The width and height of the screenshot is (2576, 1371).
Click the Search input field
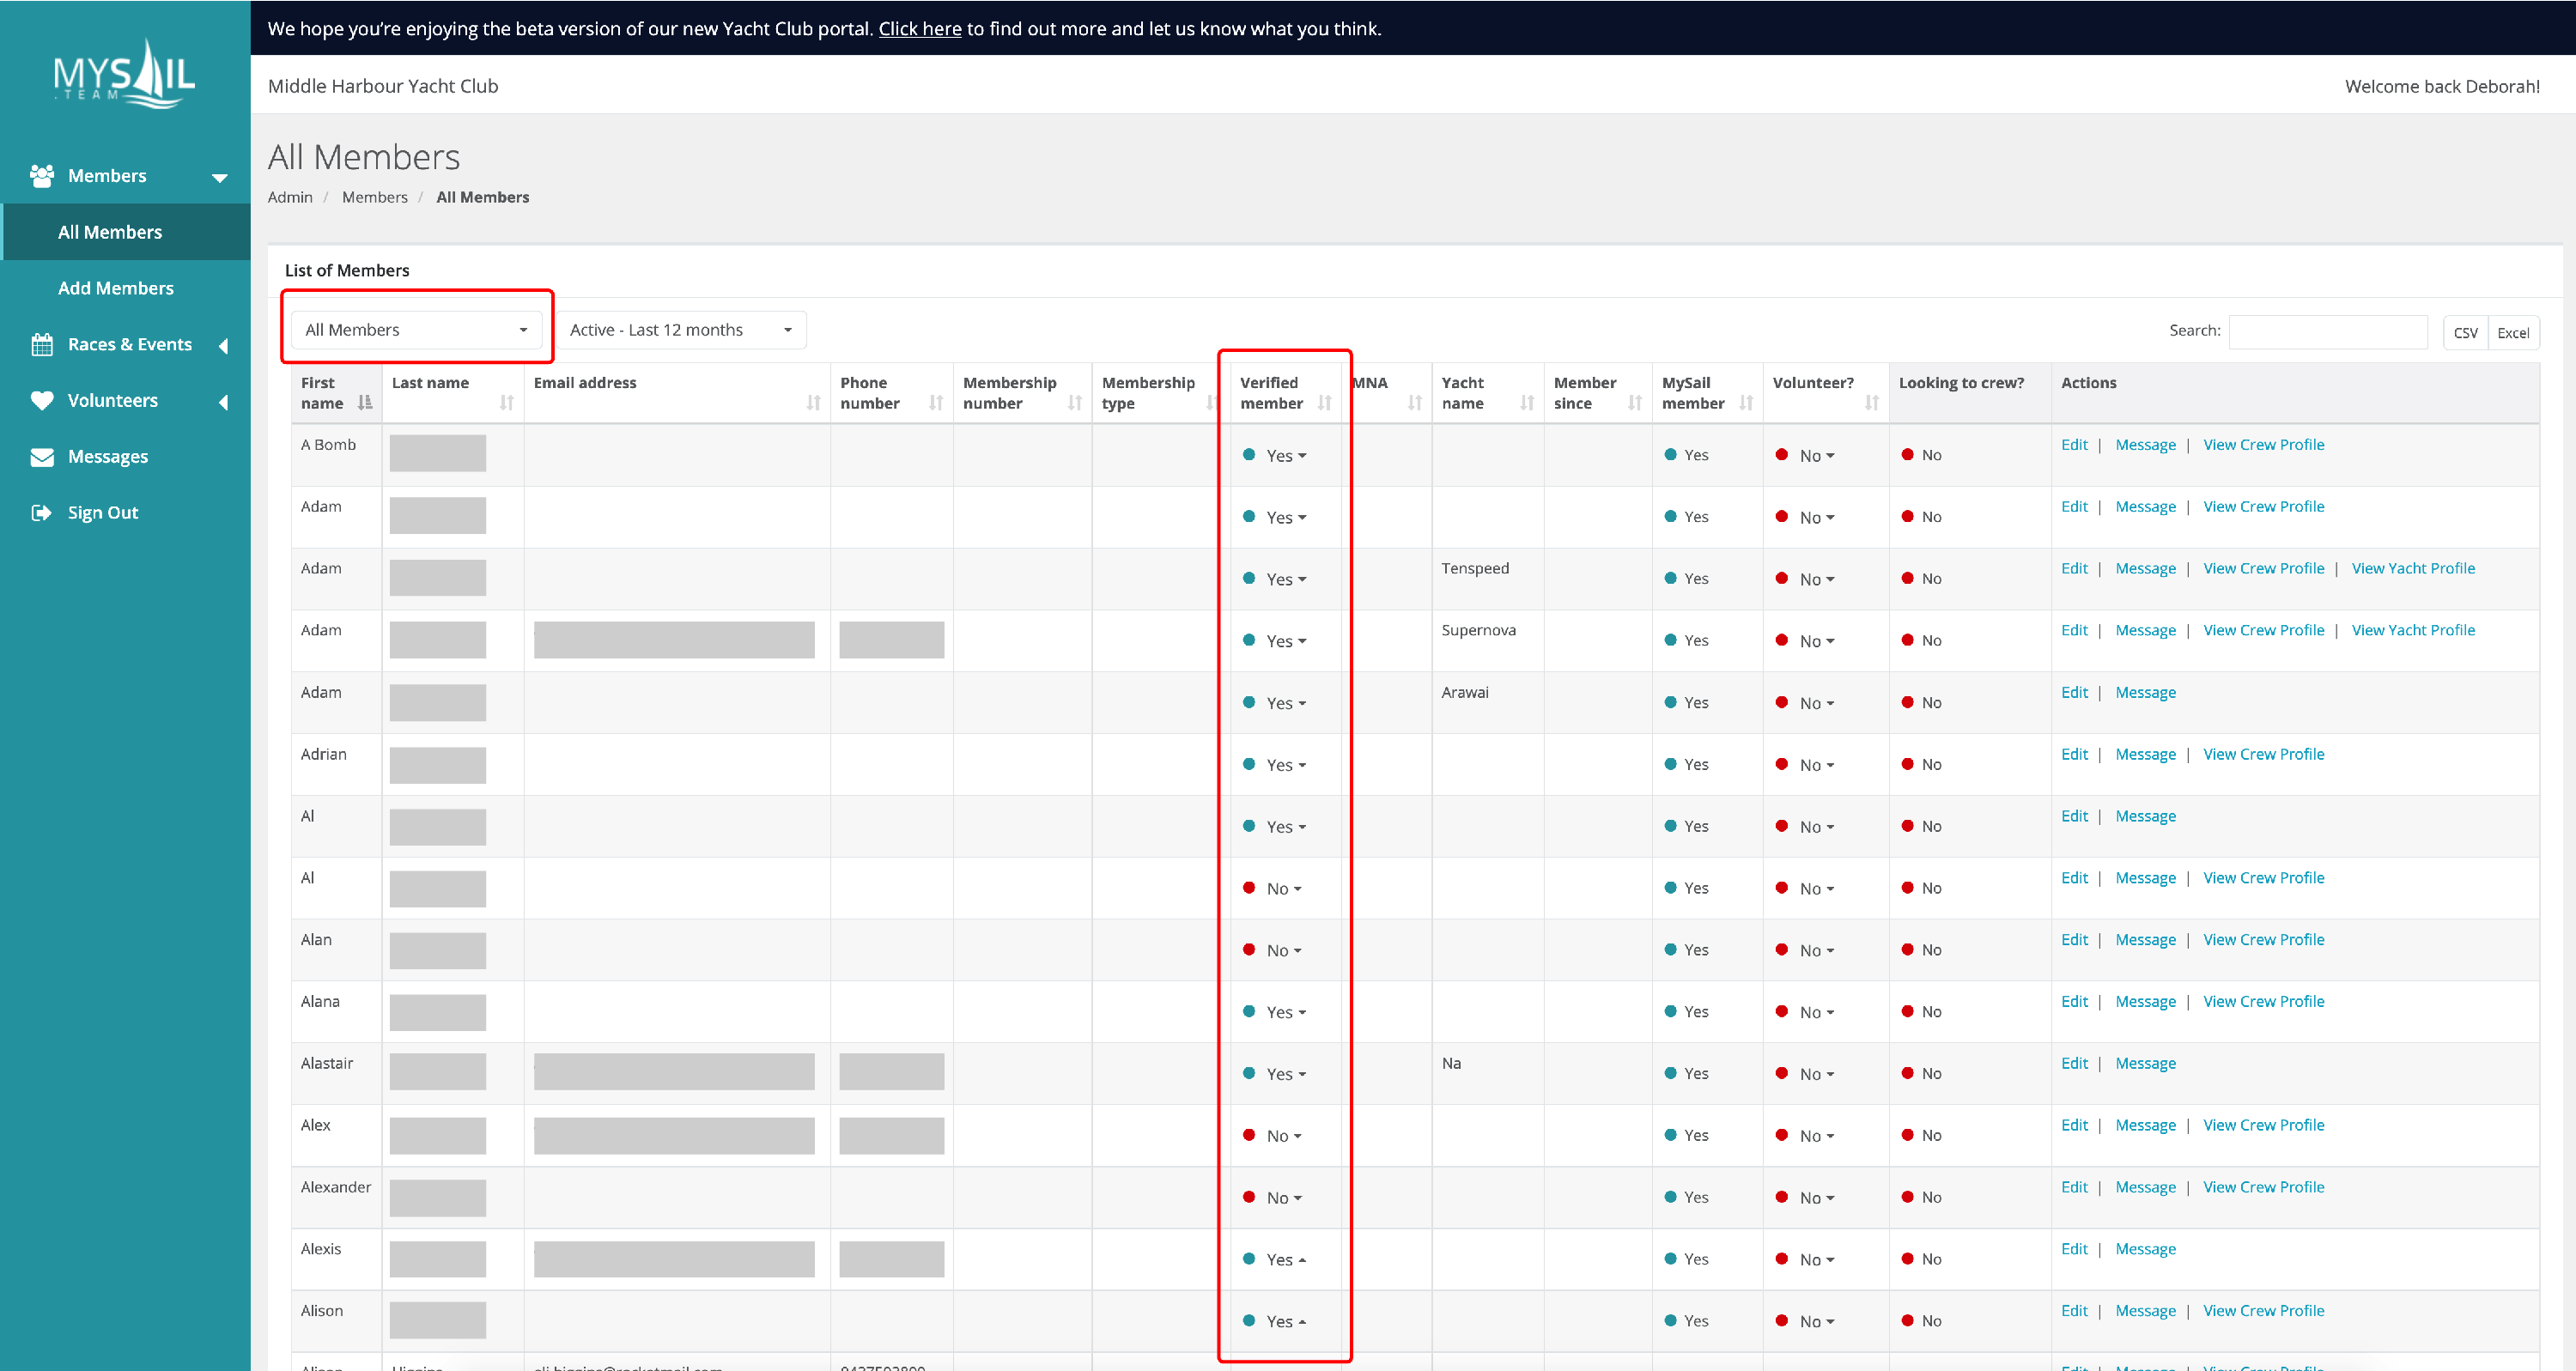[2327, 331]
